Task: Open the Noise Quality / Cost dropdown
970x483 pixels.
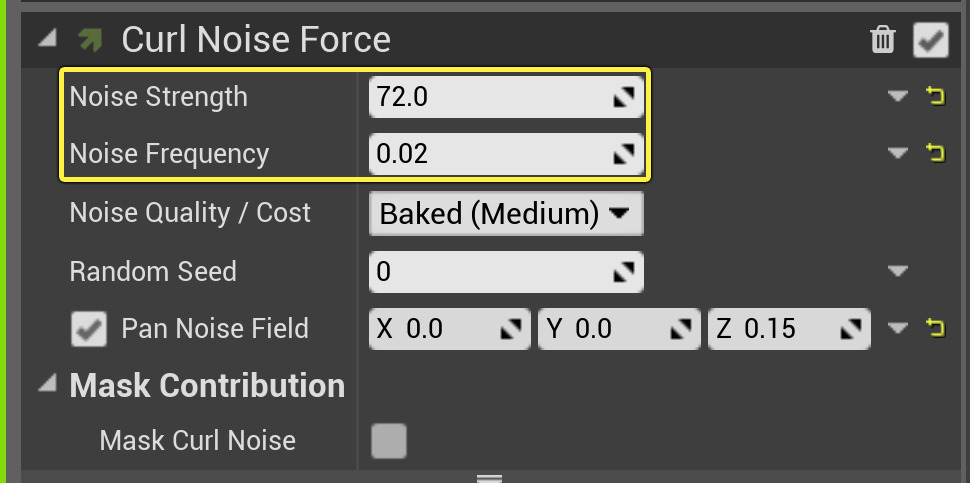Action: [506, 213]
